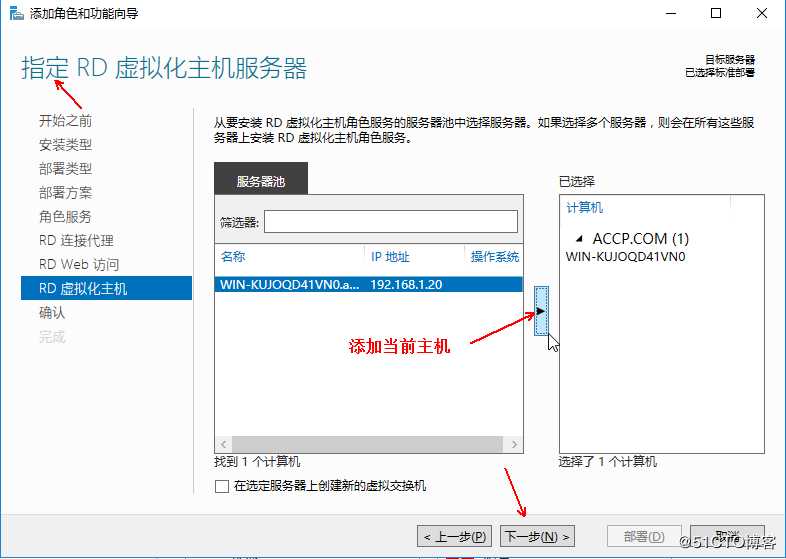Image resolution: width=786 pixels, height=559 pixels.
Task: Go to 确认 step
Action: (x=52, y=312)
